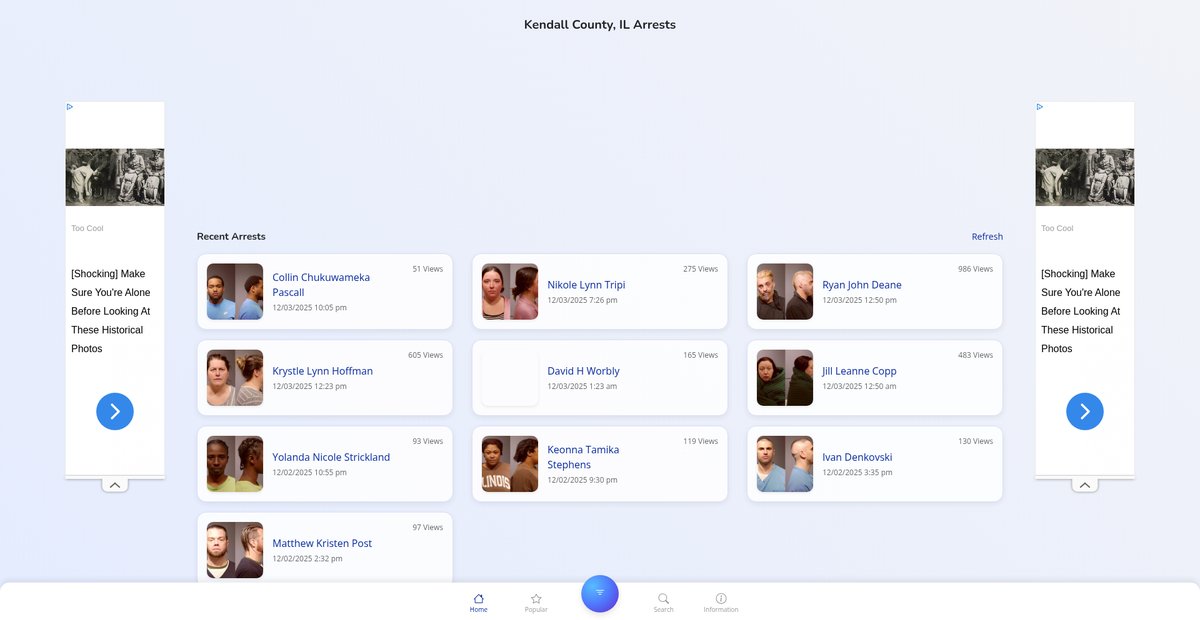The width and height of the screenshot is (1200, 620).
Task: Open Collin Chukuwameka Pascall's record
Action: [x=325, y=291]
